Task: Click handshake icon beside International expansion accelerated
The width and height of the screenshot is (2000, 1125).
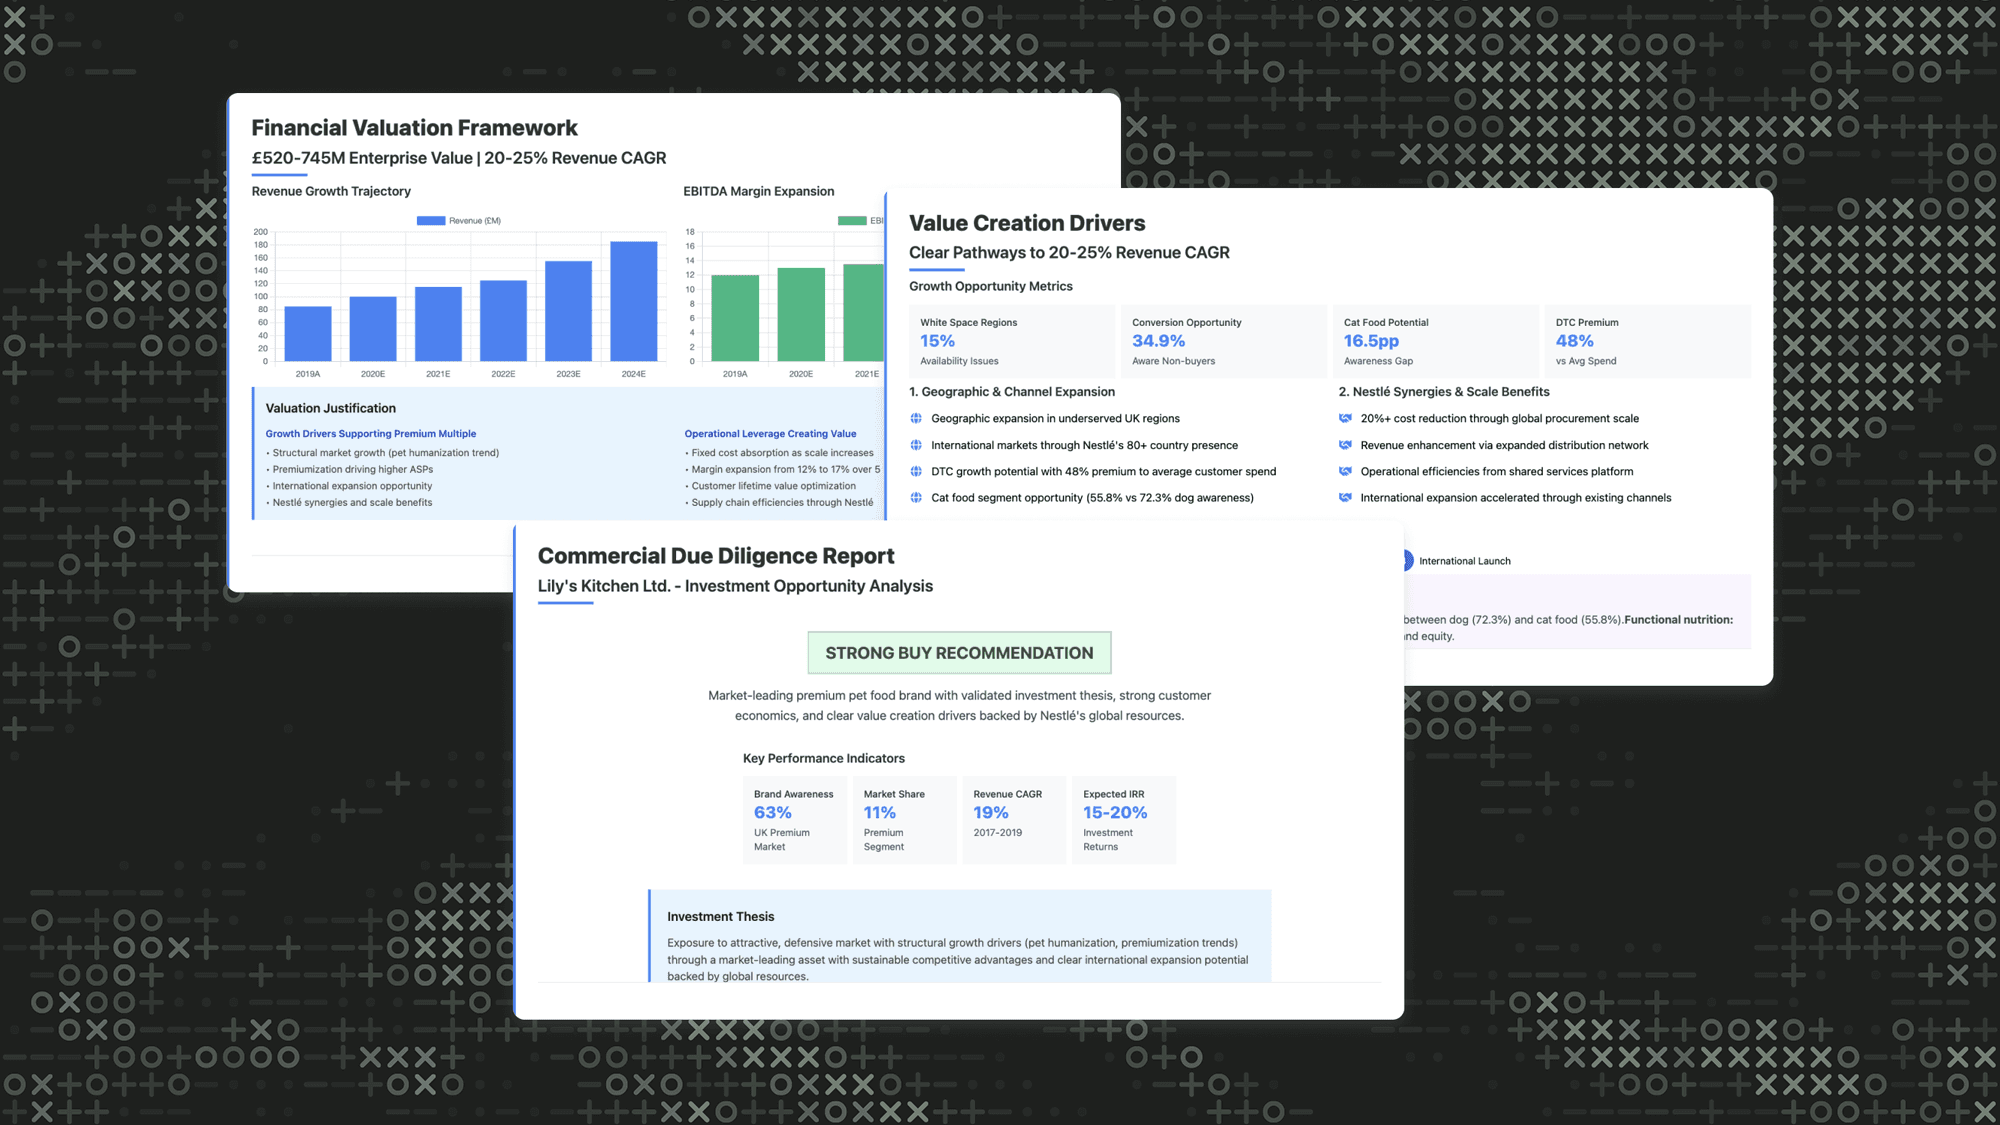Action: pyautogui.click(x=1345, y=497)
